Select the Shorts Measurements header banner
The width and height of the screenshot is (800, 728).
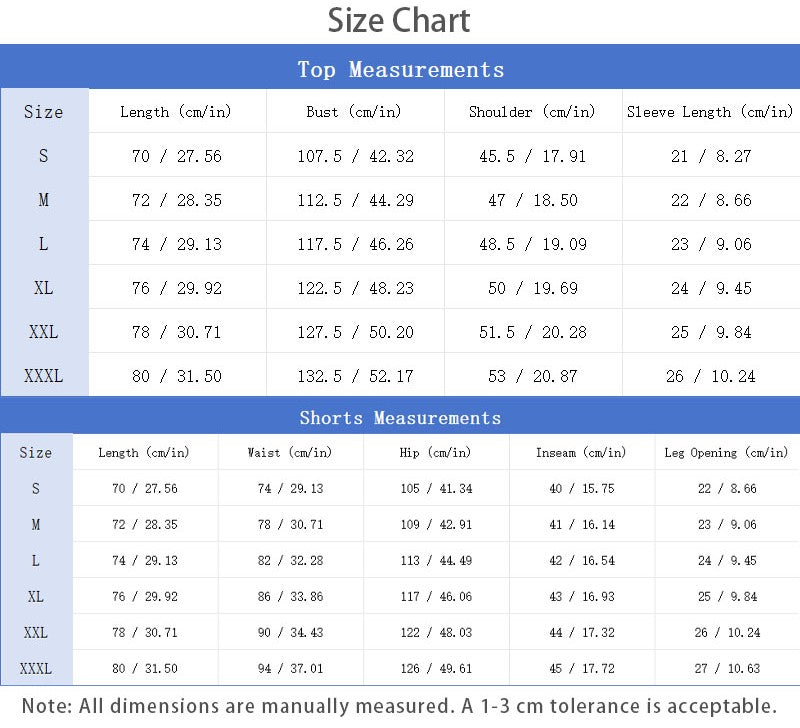click(400, 417)
